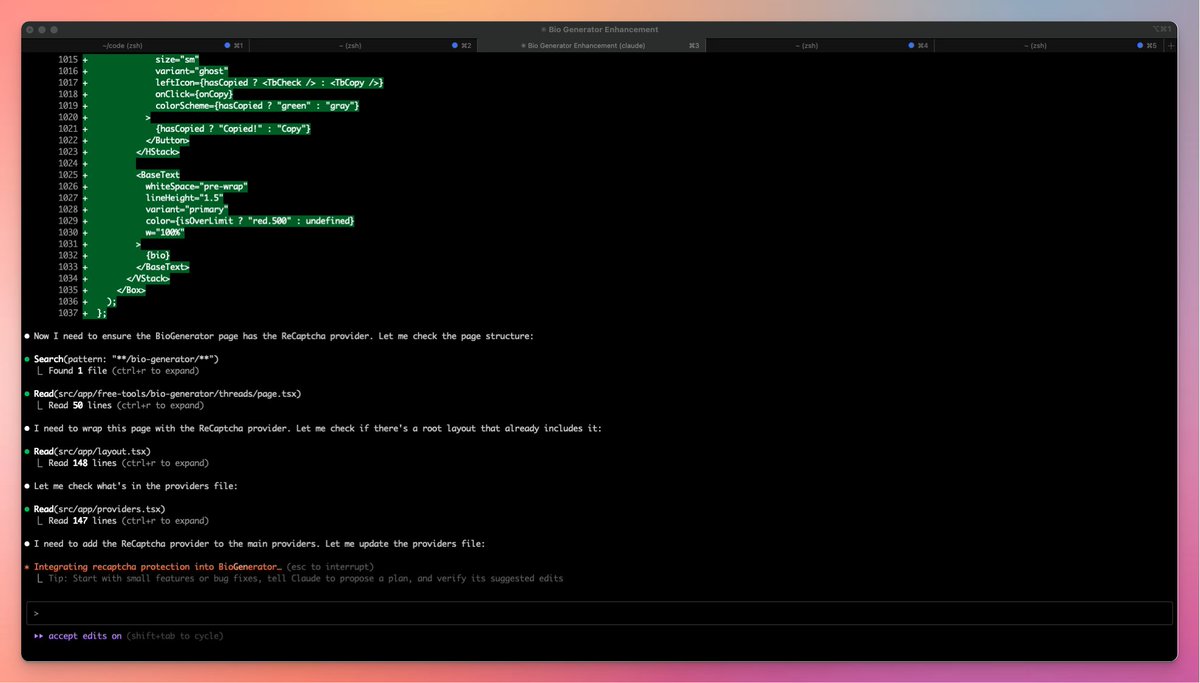1200x683 pixels.
Task: Click the command prompt input field
Action: [x=600, y=612]
